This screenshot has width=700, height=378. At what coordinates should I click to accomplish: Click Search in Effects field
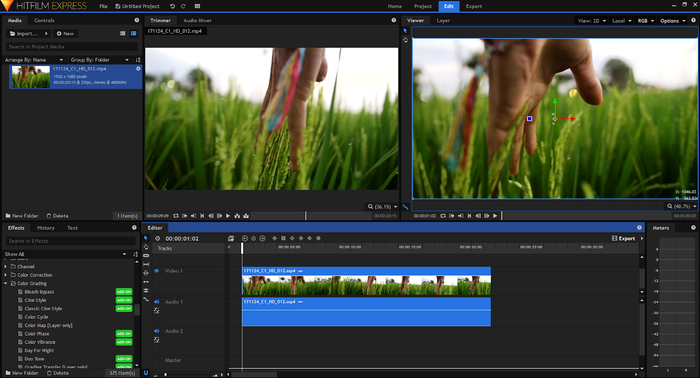coord(70,241)
